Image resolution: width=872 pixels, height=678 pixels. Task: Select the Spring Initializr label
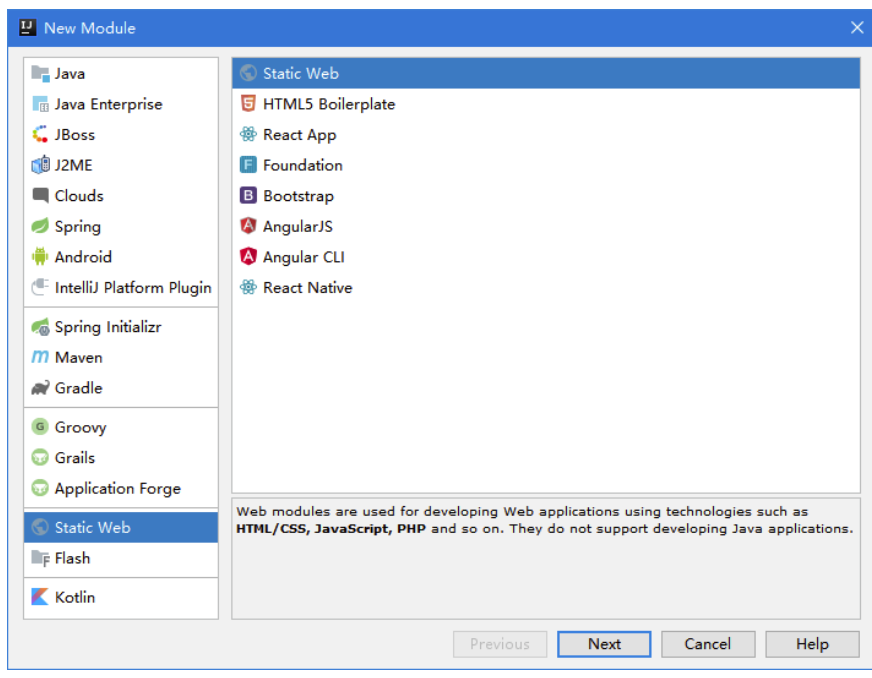point(108,327)
